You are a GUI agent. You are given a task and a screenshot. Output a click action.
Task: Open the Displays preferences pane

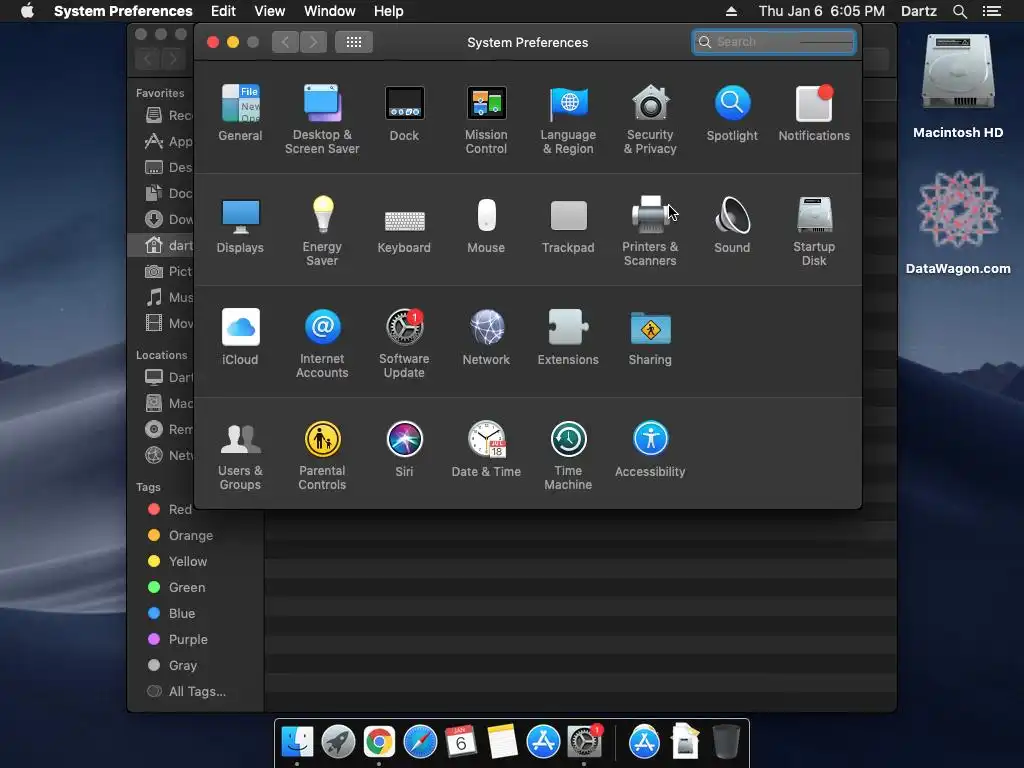[x=240, y=225]
